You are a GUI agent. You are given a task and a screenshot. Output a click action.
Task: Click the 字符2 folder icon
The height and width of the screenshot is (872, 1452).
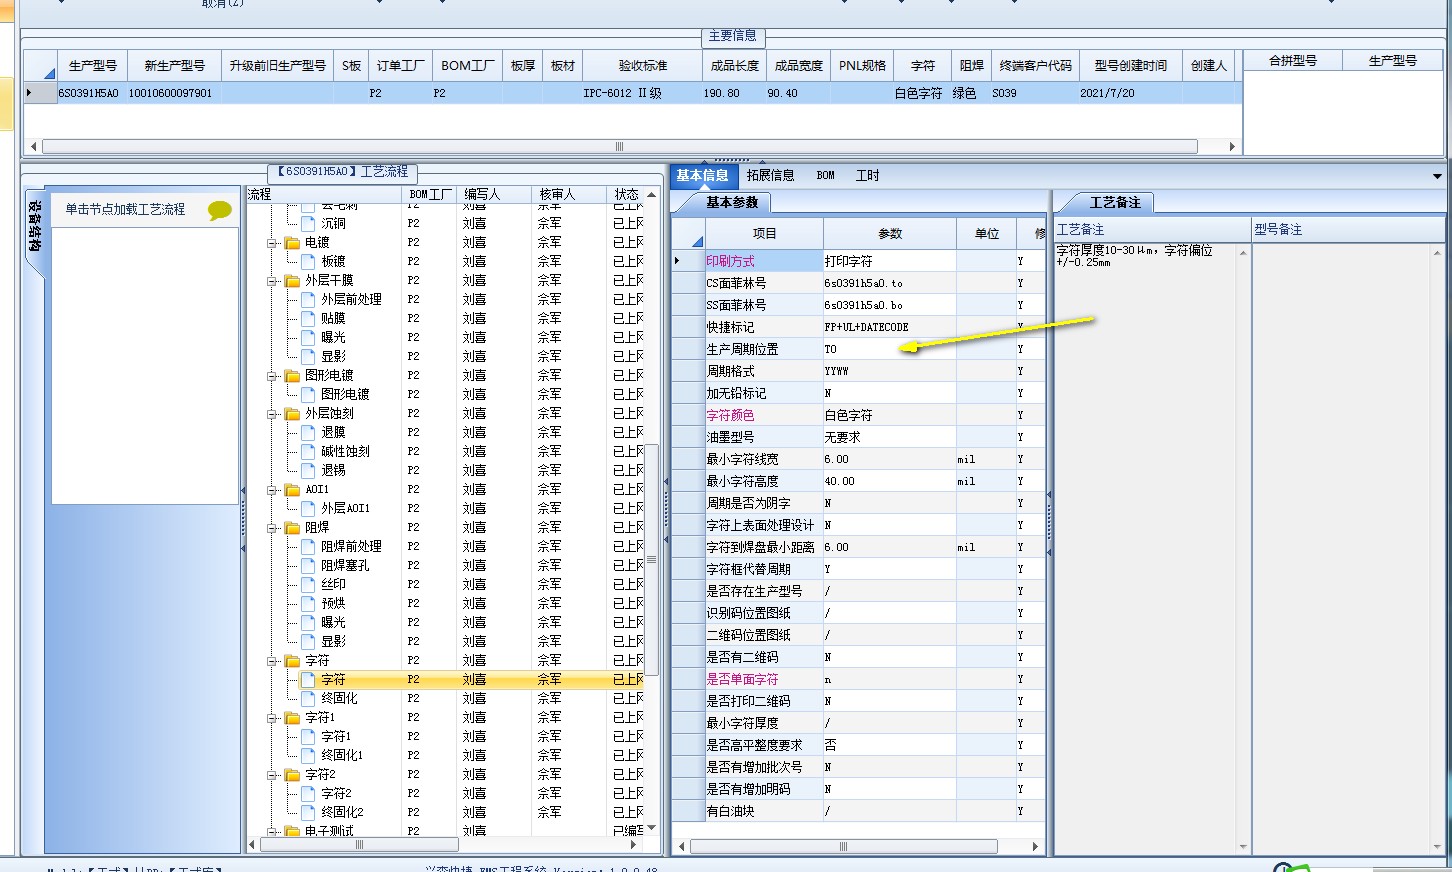pyautogui.click(x=292, y=775)
